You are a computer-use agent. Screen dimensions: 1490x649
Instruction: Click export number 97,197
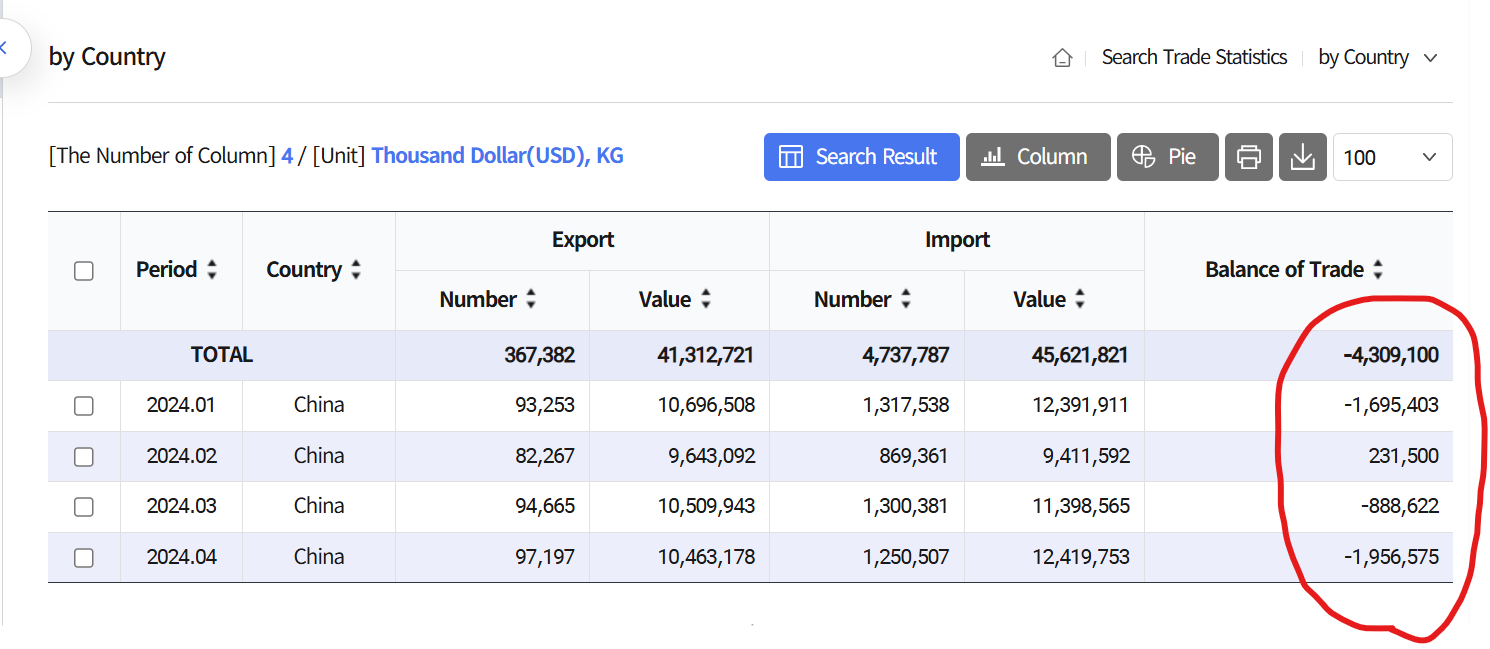pos(544,556)
